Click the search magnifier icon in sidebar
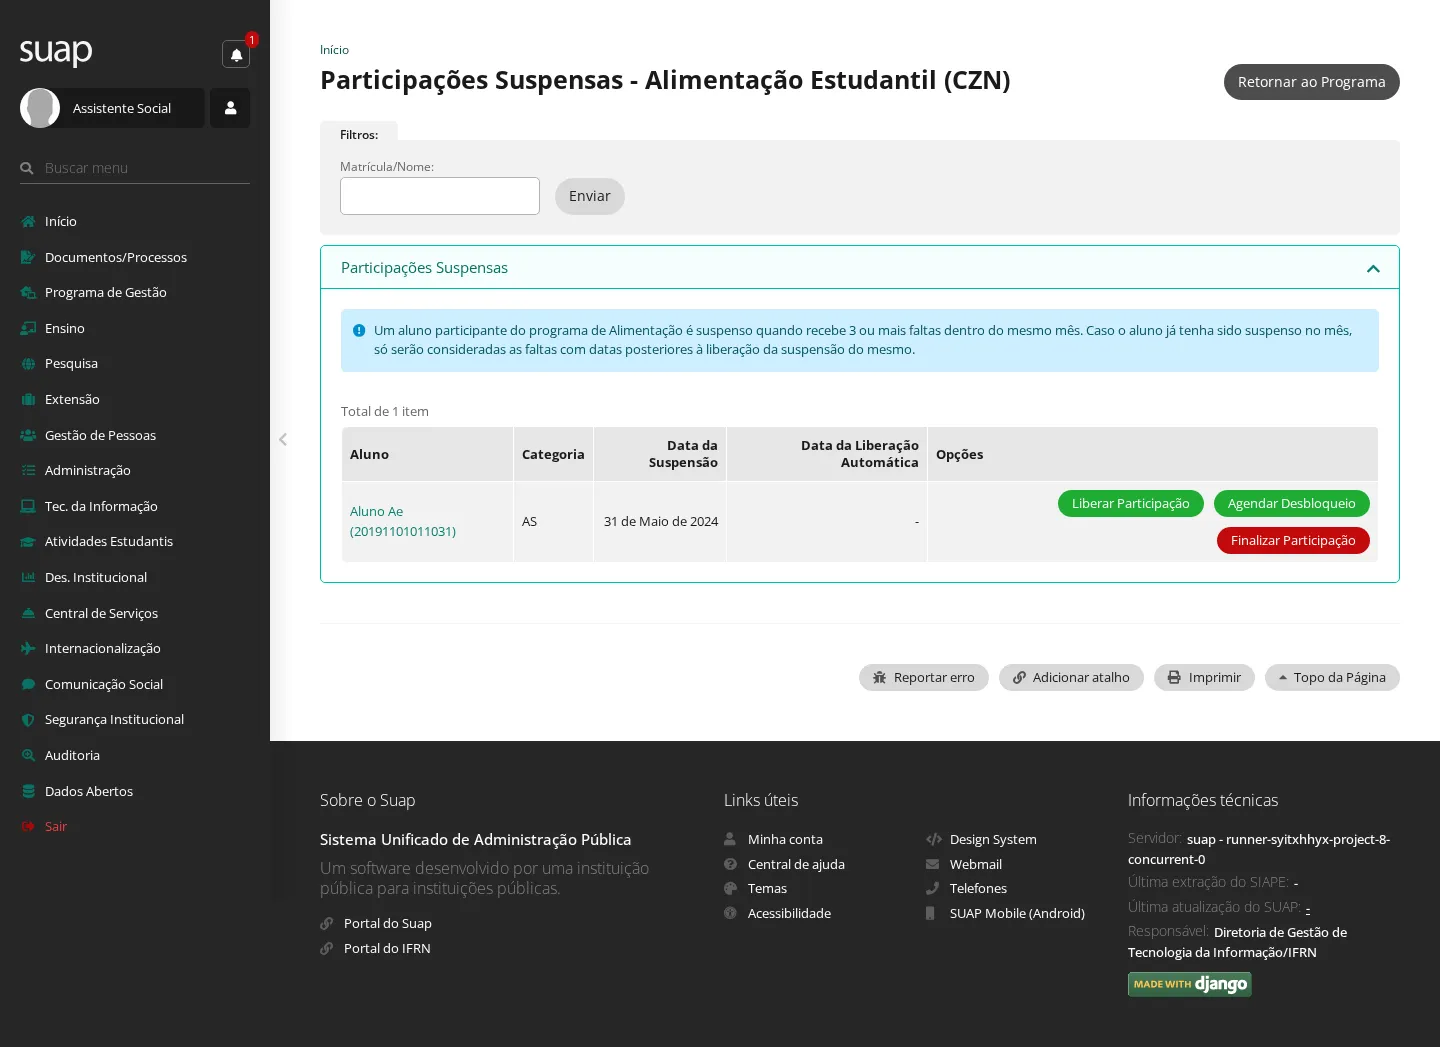Screen dimensions: 1440x1047 [x=27, y=168]
